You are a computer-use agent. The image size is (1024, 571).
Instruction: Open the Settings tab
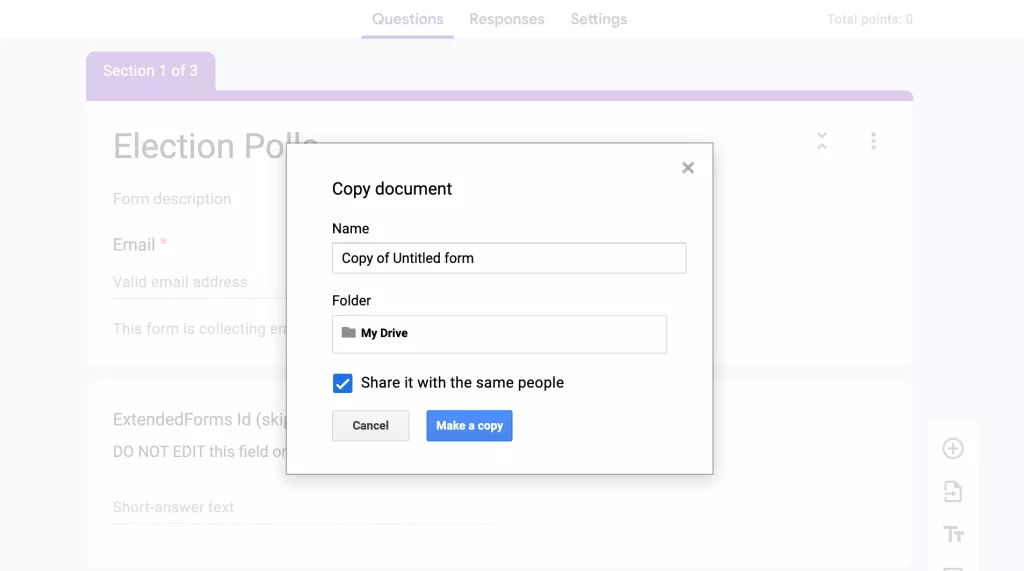pos(599,19)
